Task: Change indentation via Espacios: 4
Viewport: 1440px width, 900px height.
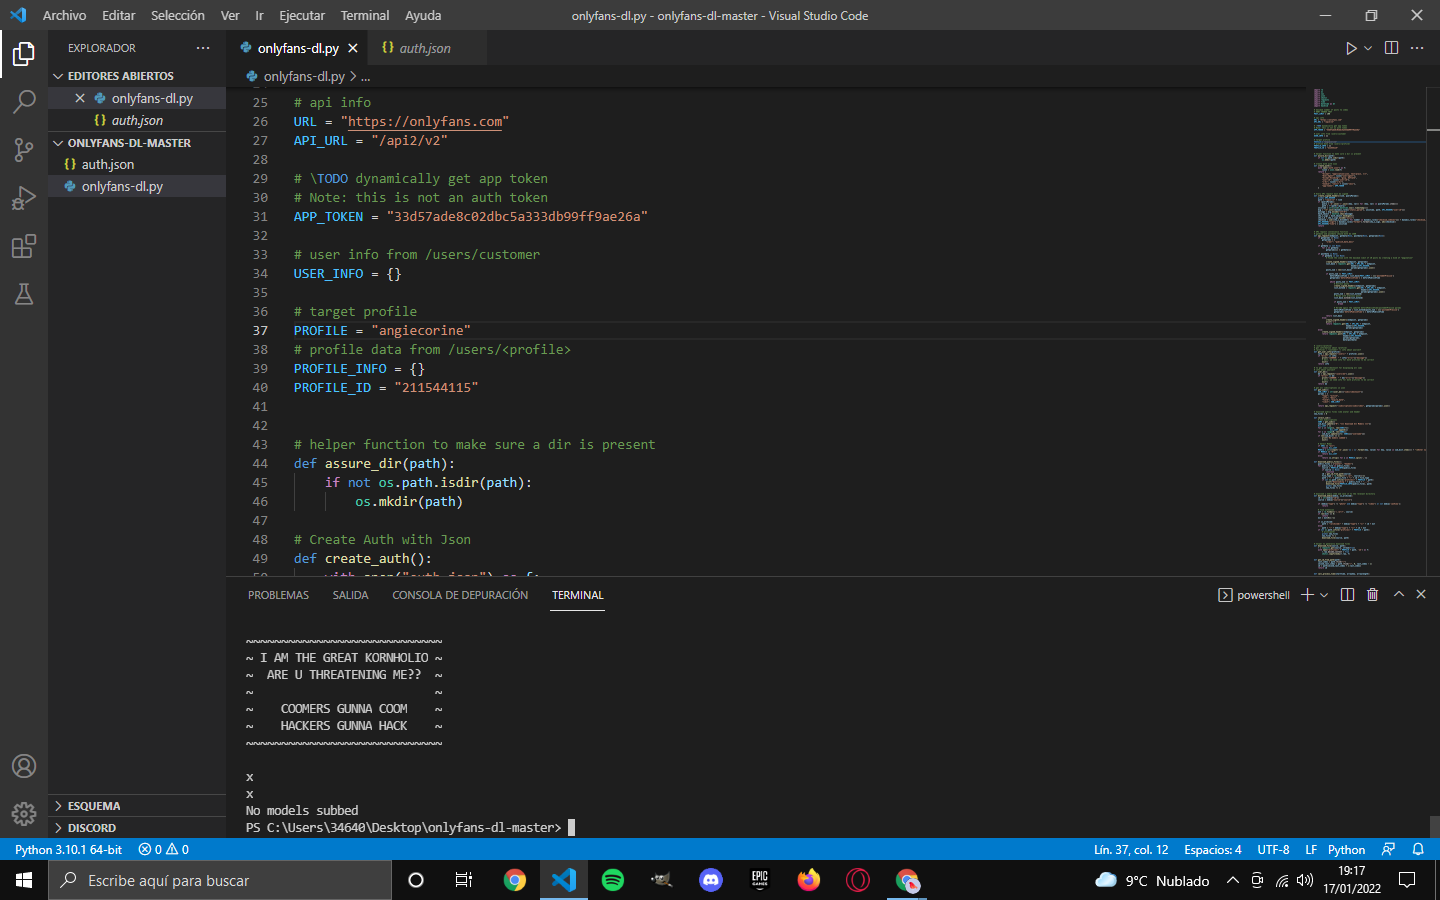Action: pyautogui.click(x=1213, y=849)
